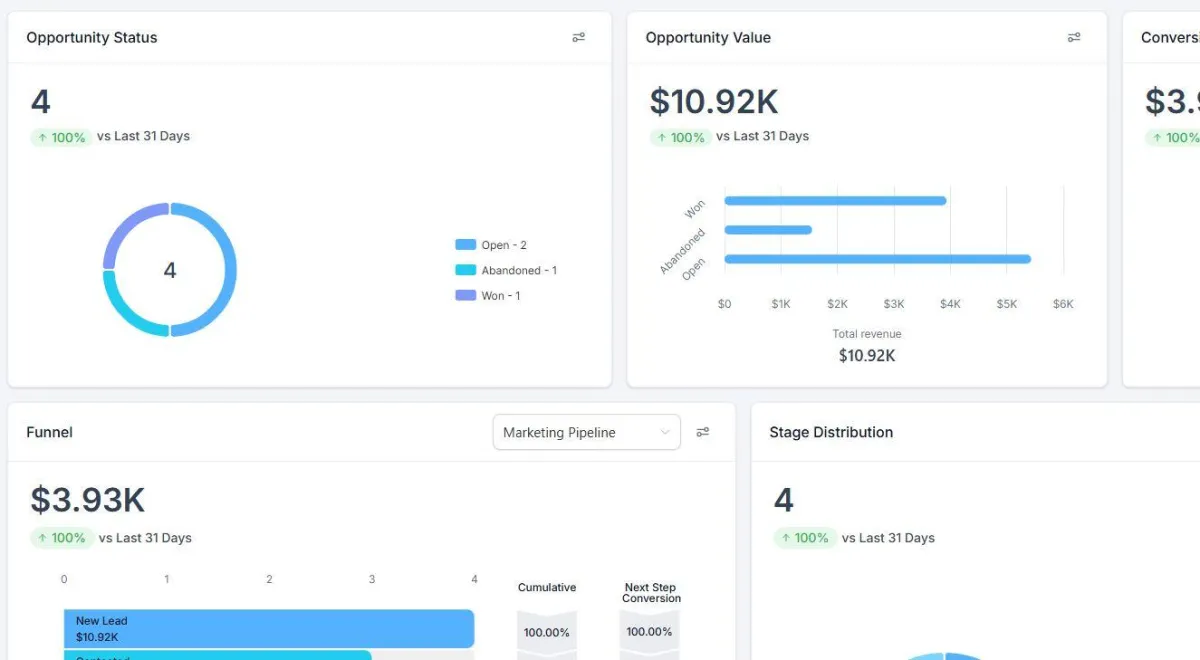The width and height of the screenshot is (1200, 660).
Task: Click the Open legend color swatch
Action: [465, 245]
